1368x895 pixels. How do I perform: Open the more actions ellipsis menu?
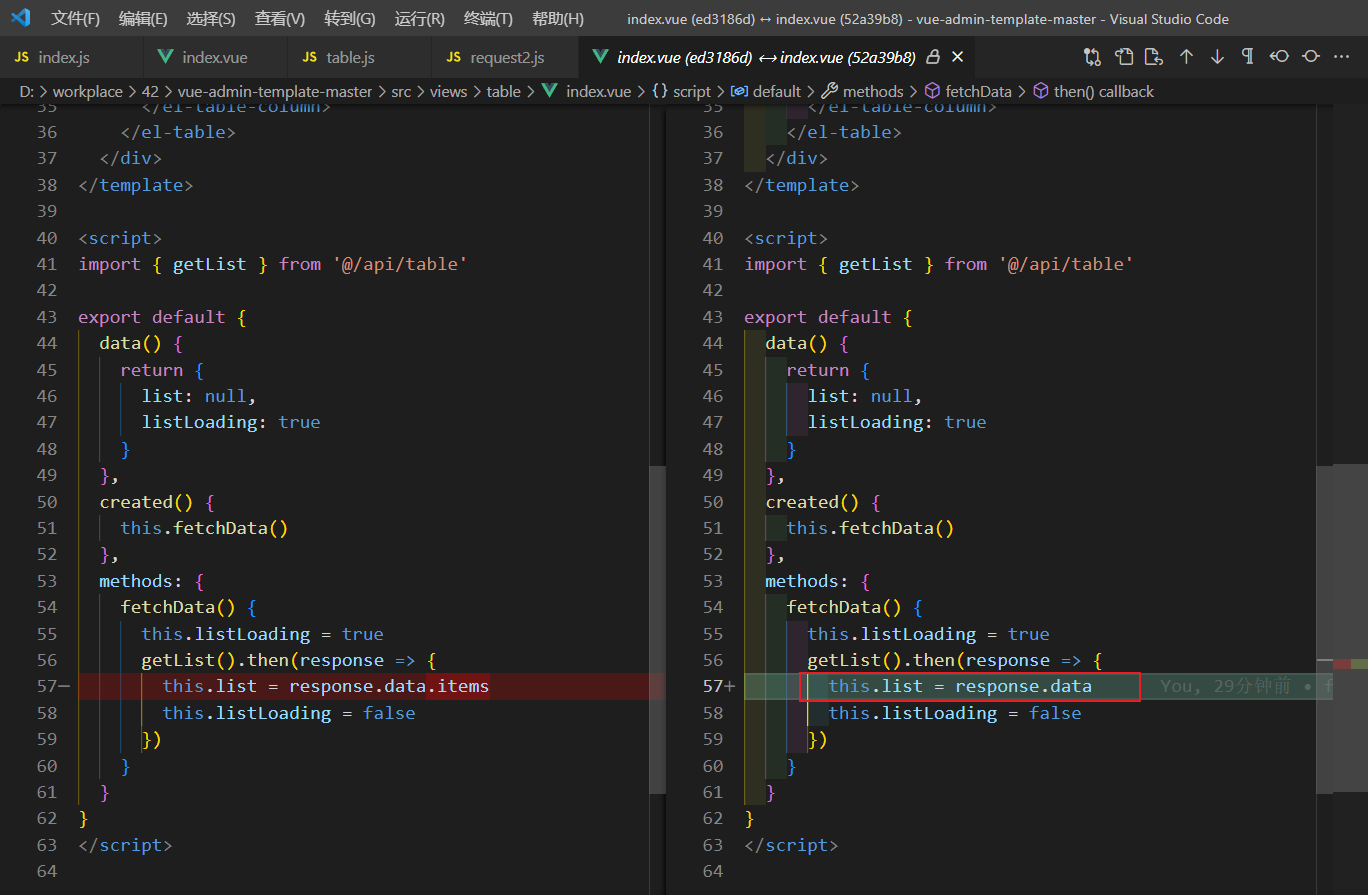[x=1342, y=57]
